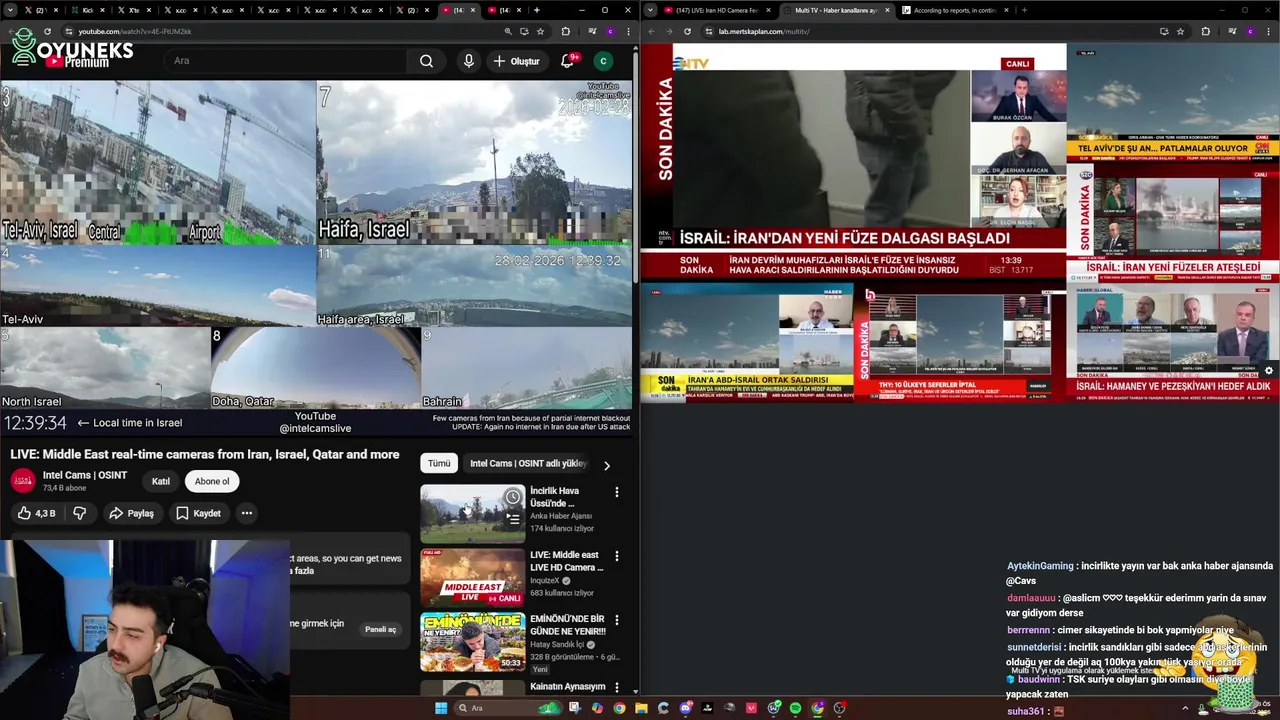Viewport: 1280px width, 720px height.
Task: Open Extensions puzzle icon in the left Chrome window
Action: coord(565,31)
